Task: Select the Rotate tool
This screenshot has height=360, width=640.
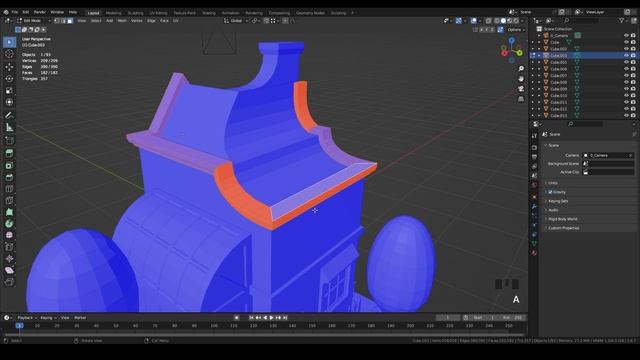Action: (9, 78)
